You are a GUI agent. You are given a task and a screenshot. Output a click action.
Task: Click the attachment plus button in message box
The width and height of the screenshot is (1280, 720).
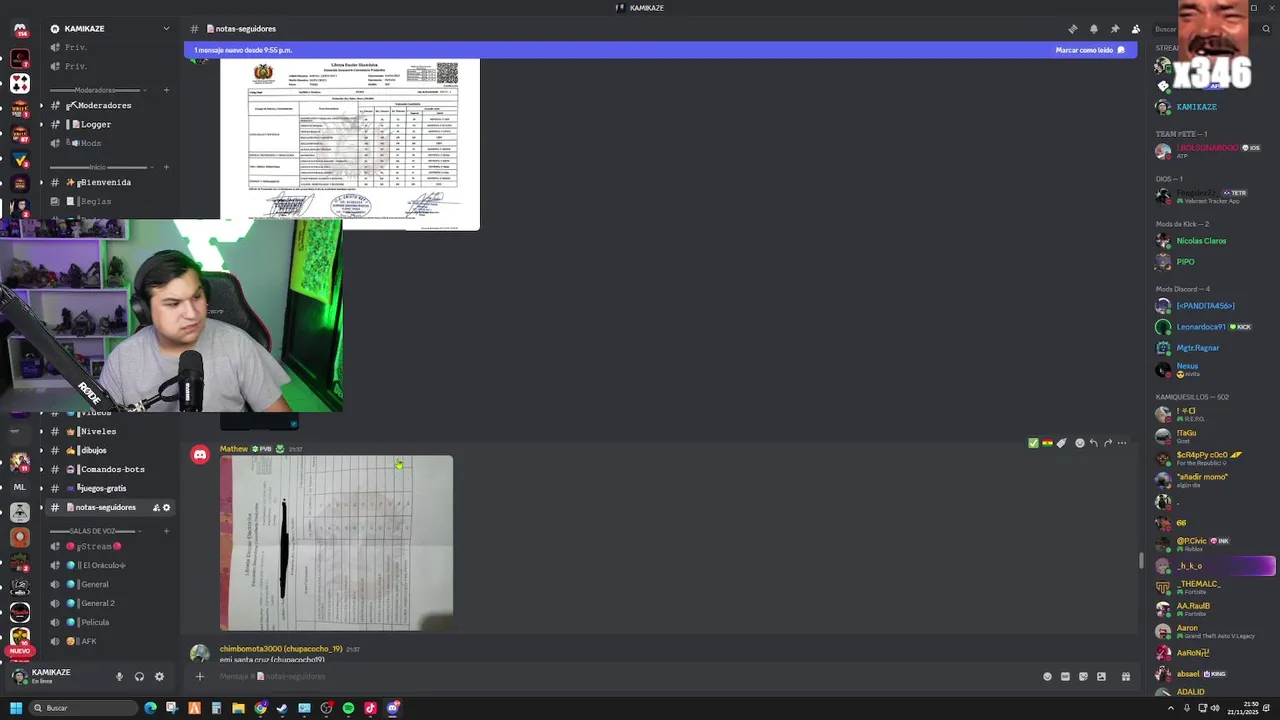(x=199, y=676)
